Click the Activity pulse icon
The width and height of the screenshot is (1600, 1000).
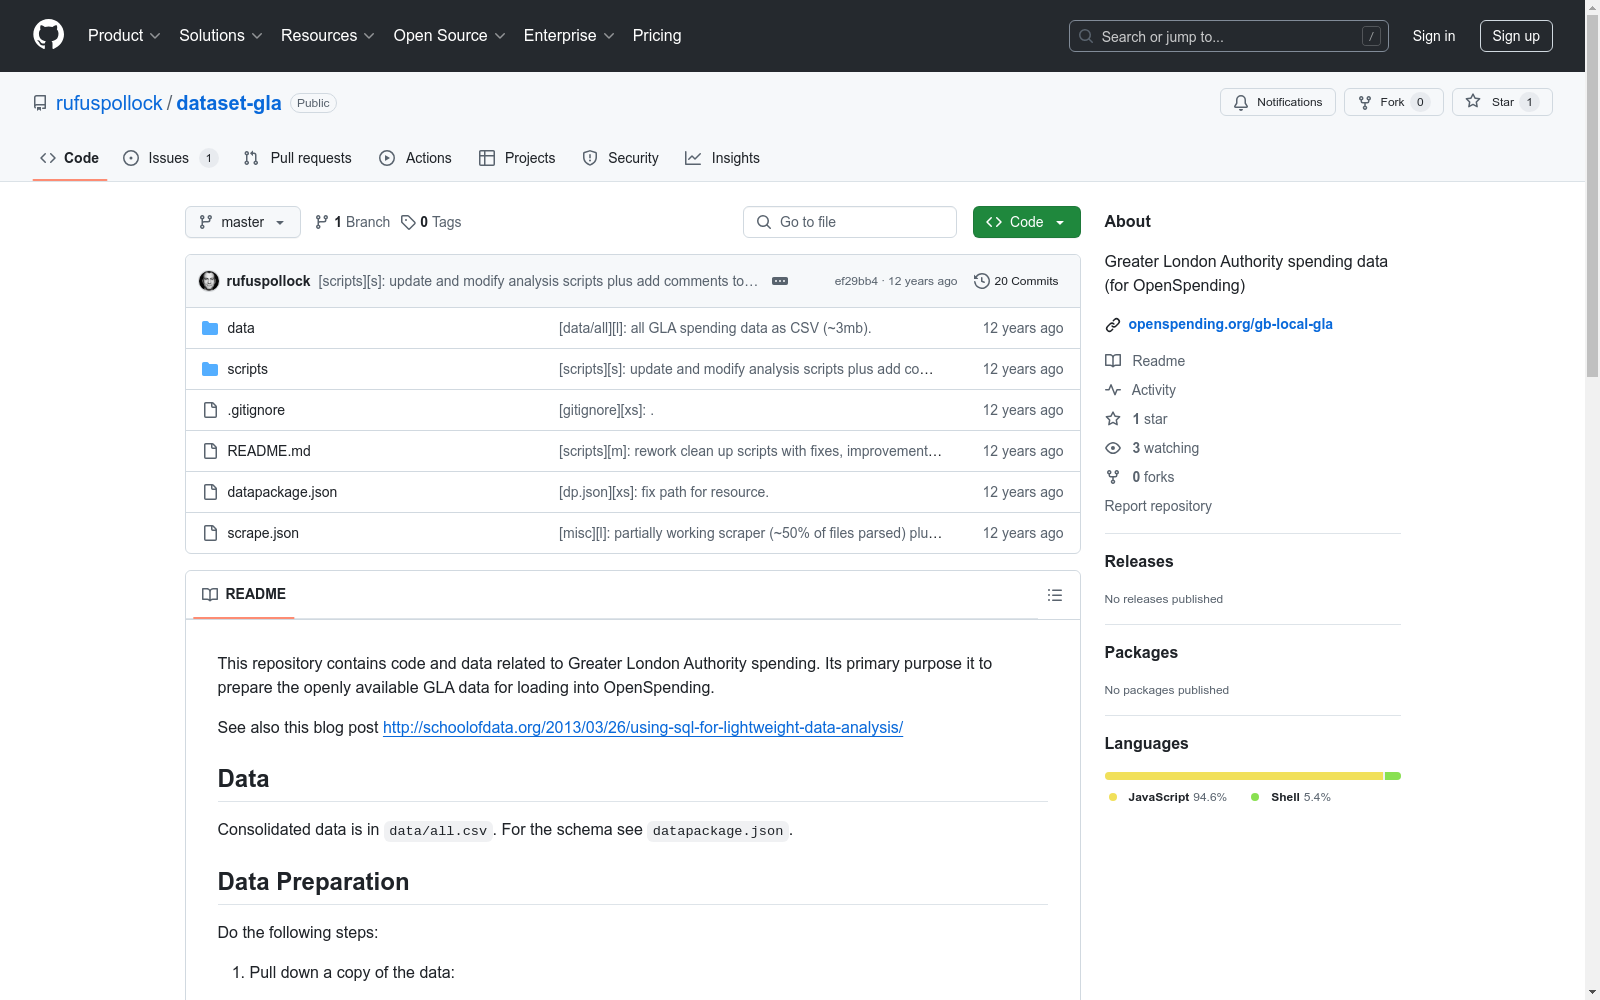[x=1113, y=390]
